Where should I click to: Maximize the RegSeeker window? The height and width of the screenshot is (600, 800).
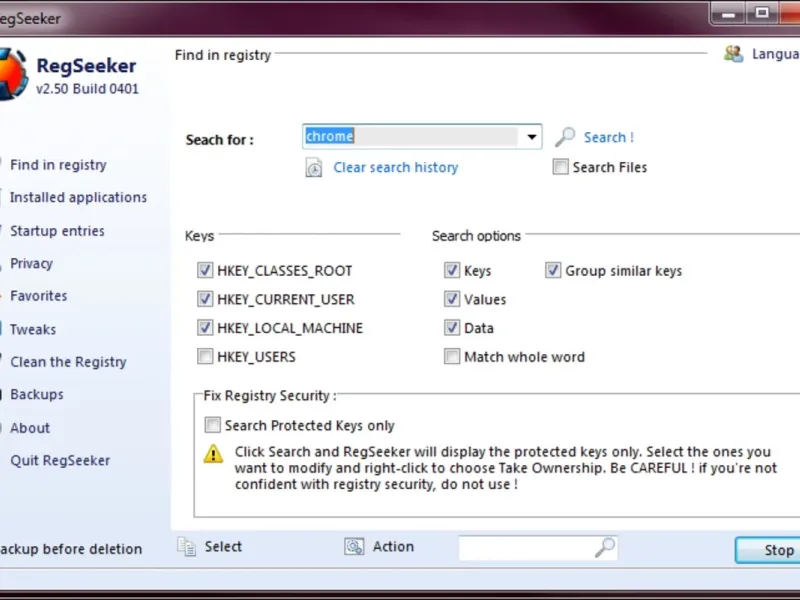point(762,13)
